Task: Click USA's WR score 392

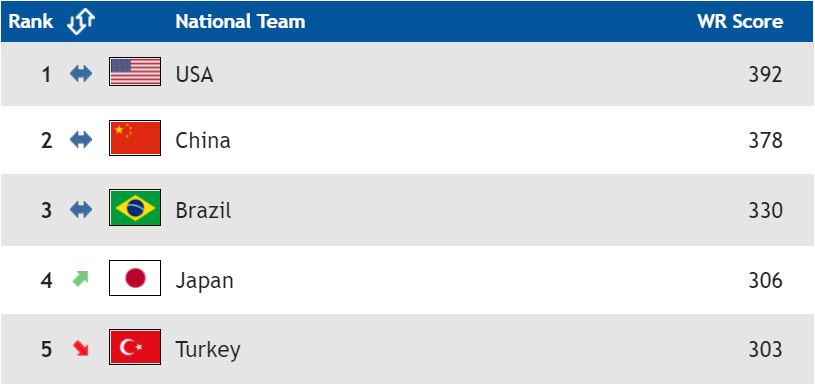Action: click(765, 75)
